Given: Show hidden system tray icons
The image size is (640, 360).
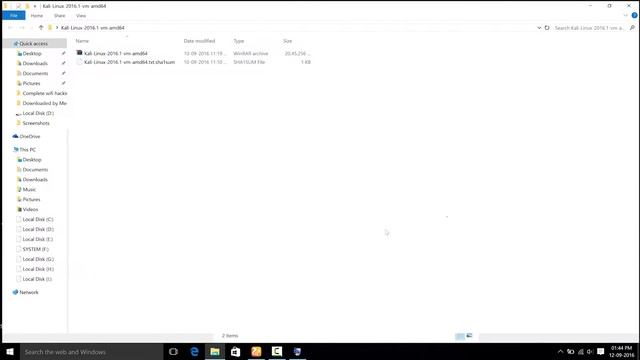Looking at the screenshot, I should tap(560, 351).
